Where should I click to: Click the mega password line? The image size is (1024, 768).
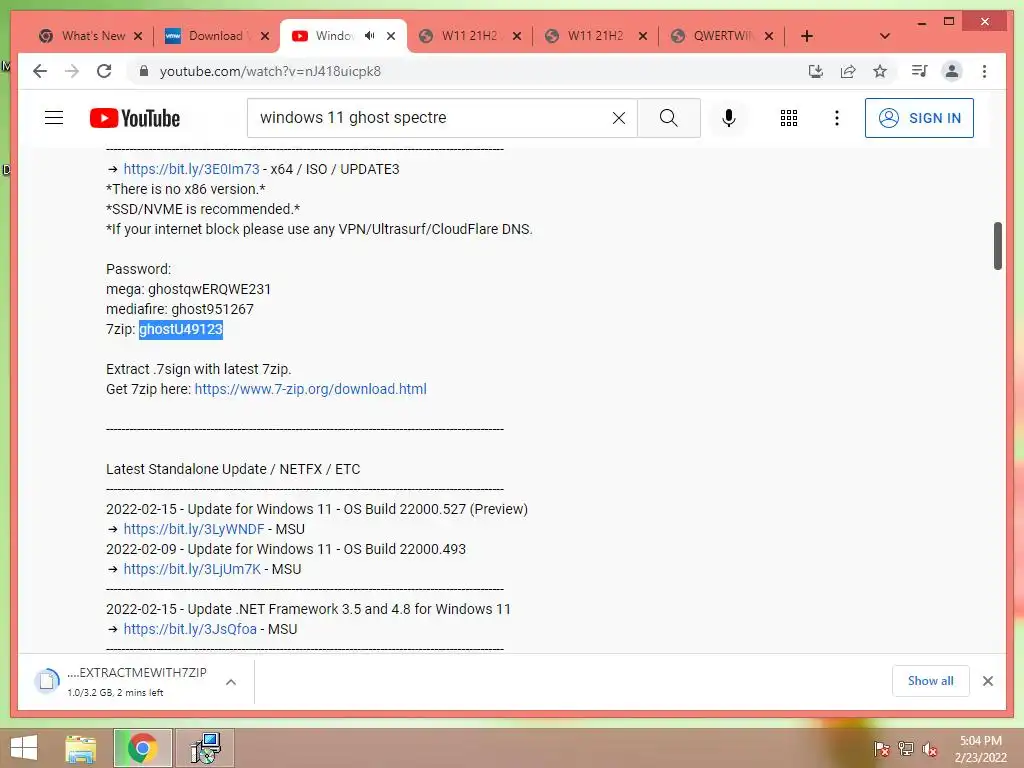(188, 289)
